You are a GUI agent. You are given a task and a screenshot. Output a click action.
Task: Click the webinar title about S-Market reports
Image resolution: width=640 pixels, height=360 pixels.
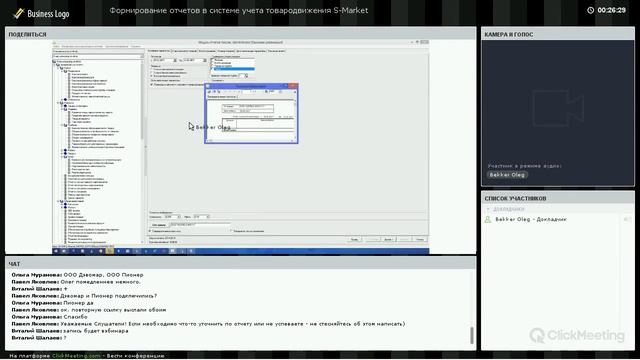click(x=239, y=11)
